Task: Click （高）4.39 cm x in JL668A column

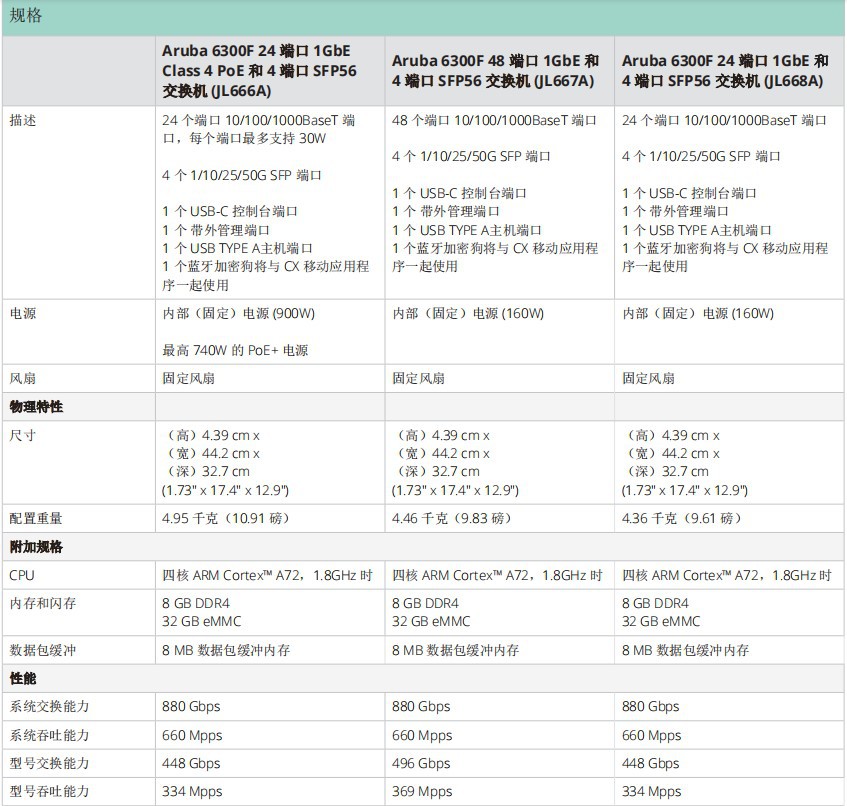Action: (x=672, y=435)
